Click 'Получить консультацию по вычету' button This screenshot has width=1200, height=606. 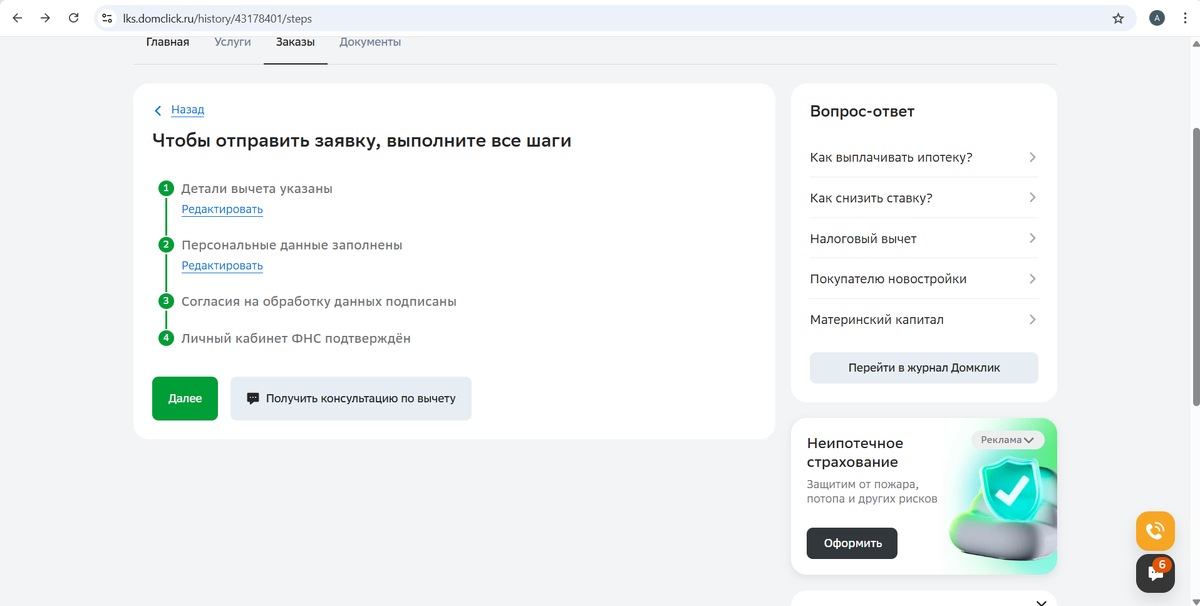[x=351, y=398]
